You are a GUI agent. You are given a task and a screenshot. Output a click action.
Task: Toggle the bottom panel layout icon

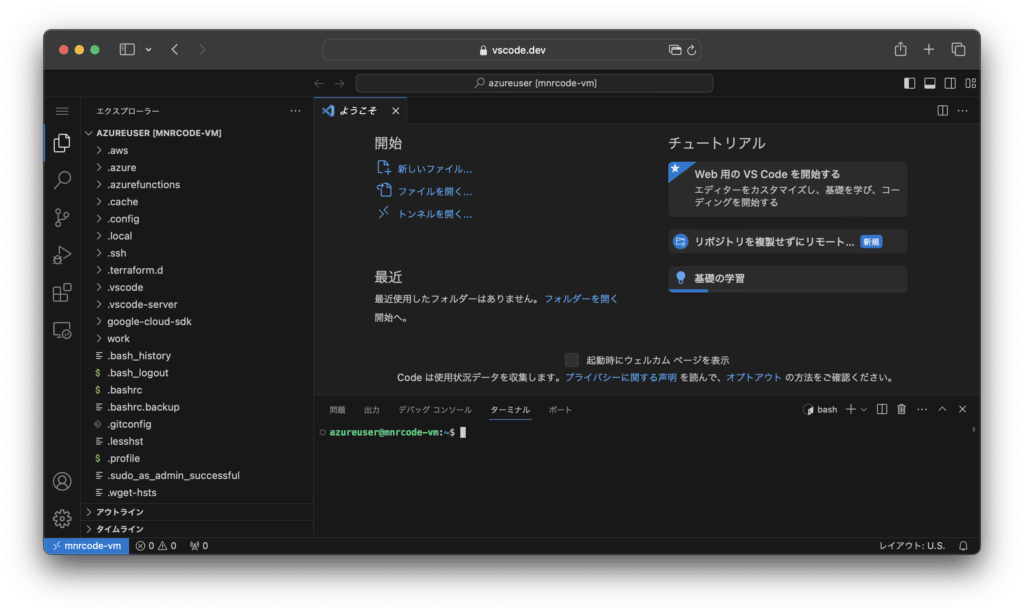click(x=930, y=83)
